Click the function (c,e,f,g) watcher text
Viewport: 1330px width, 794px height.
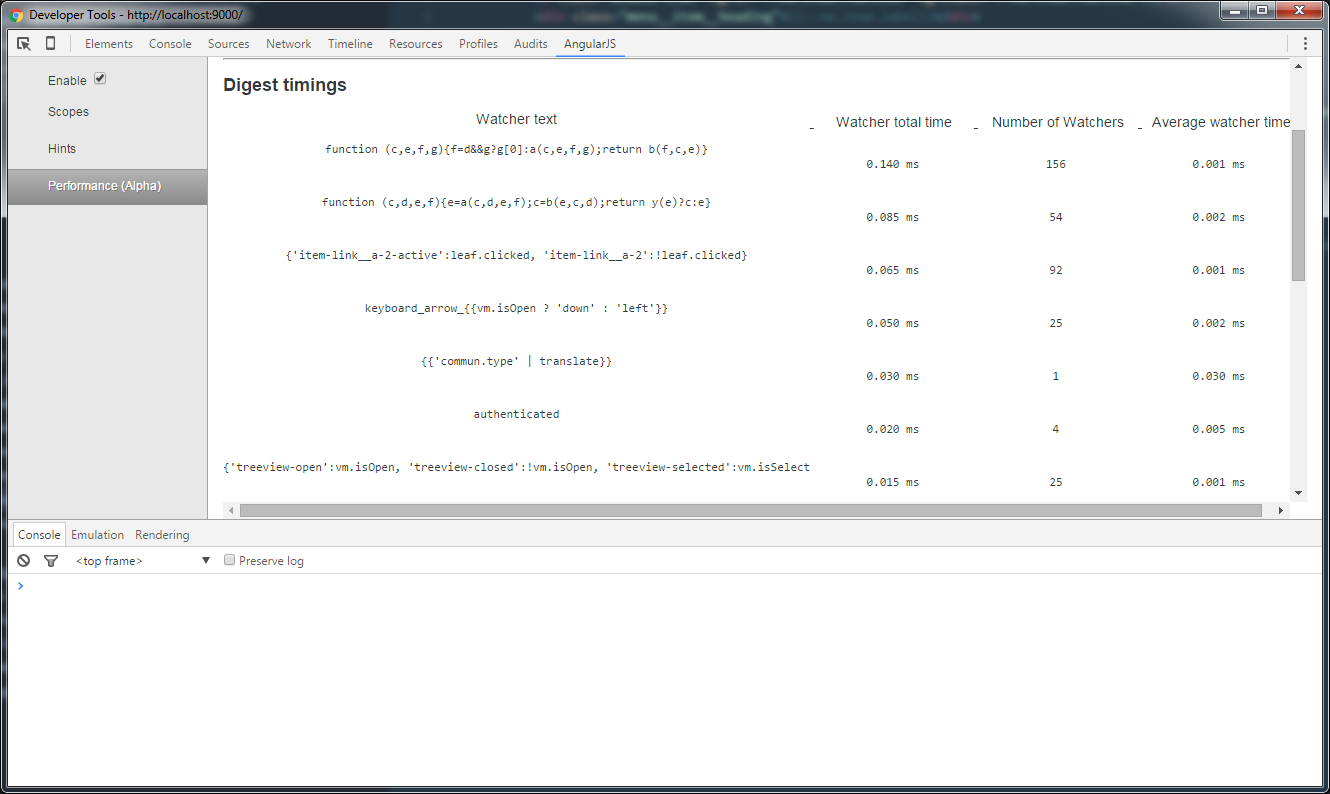coord(516,149)
